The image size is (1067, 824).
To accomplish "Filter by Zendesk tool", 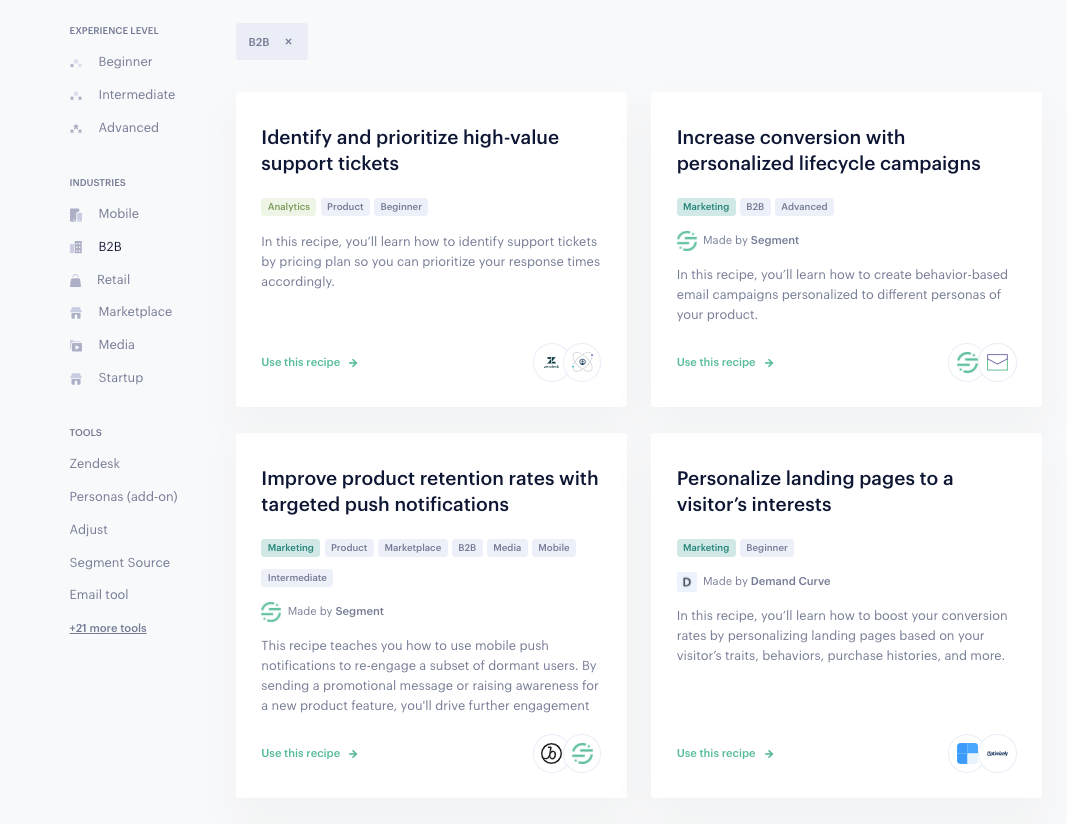I will click(95, 463).
